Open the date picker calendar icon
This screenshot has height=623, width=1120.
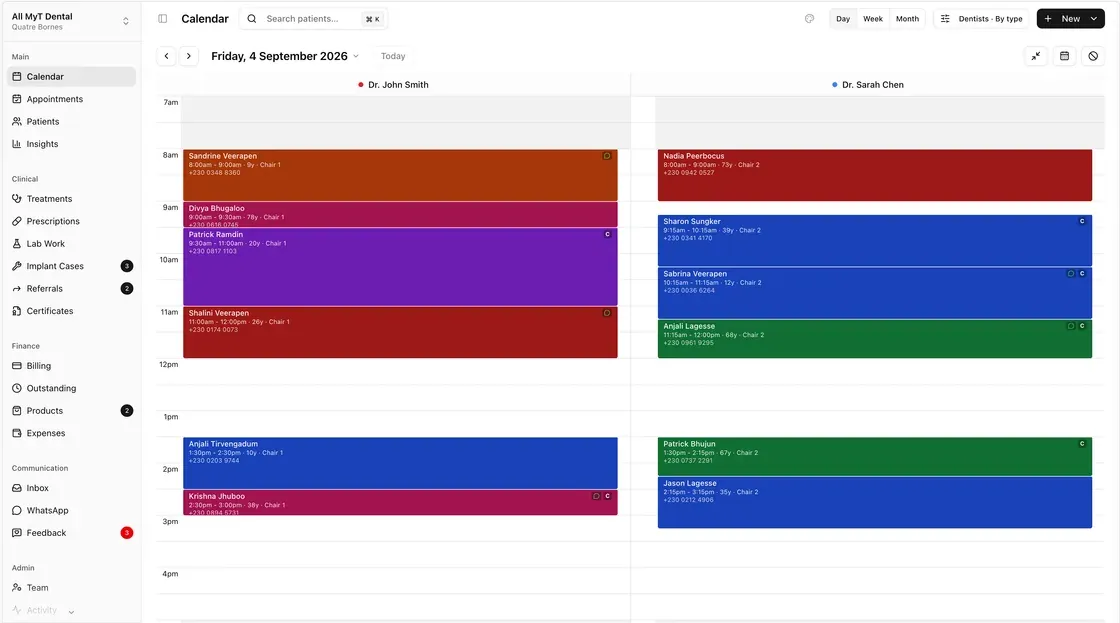point(1064,56)
